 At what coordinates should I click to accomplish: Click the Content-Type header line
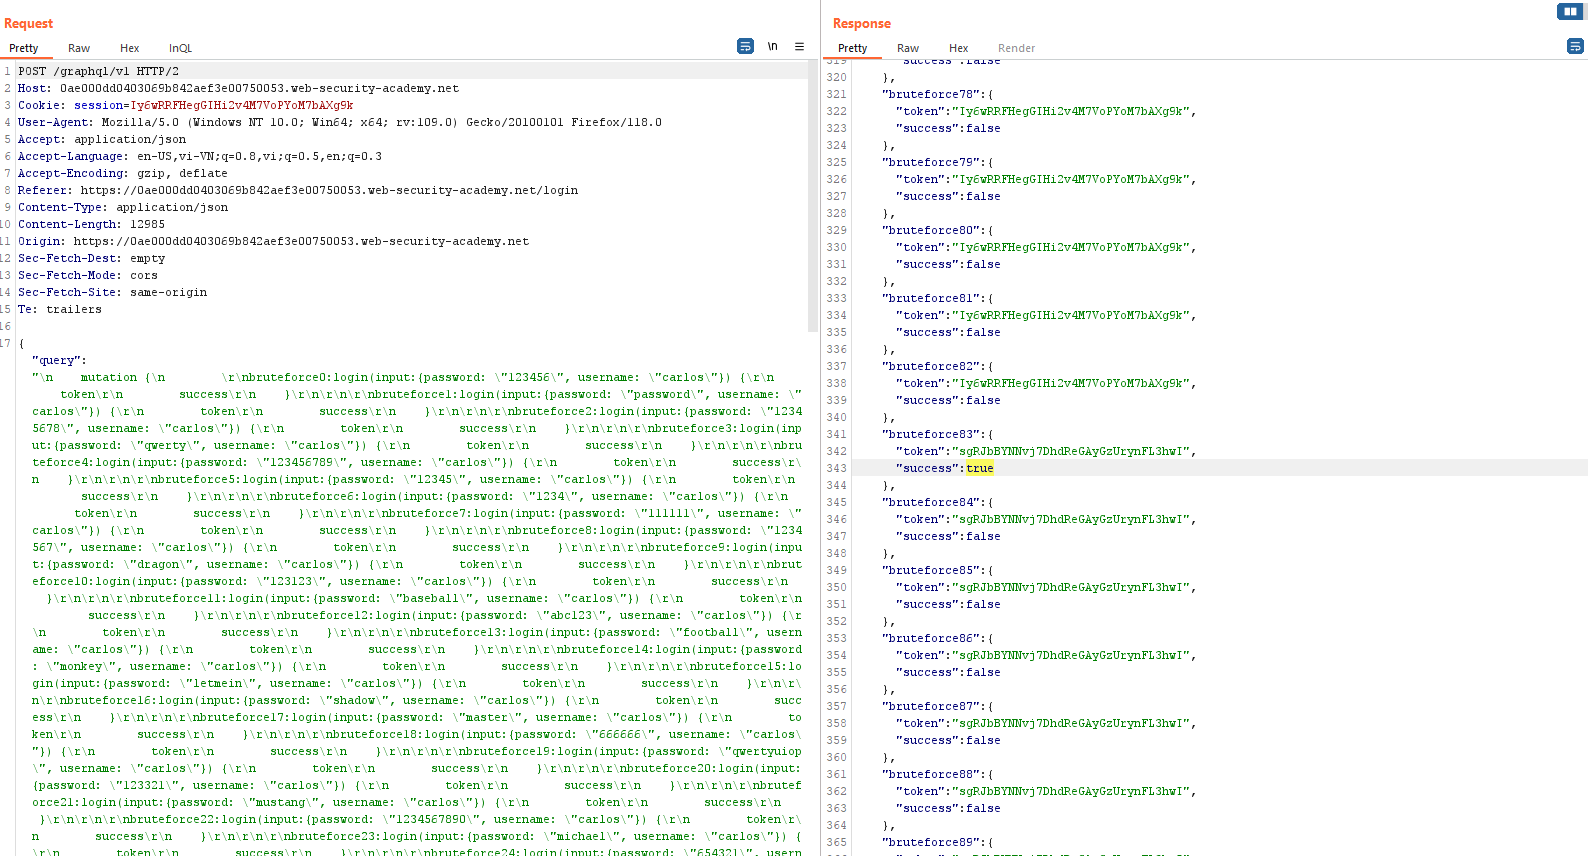click(x=123, y=207)
